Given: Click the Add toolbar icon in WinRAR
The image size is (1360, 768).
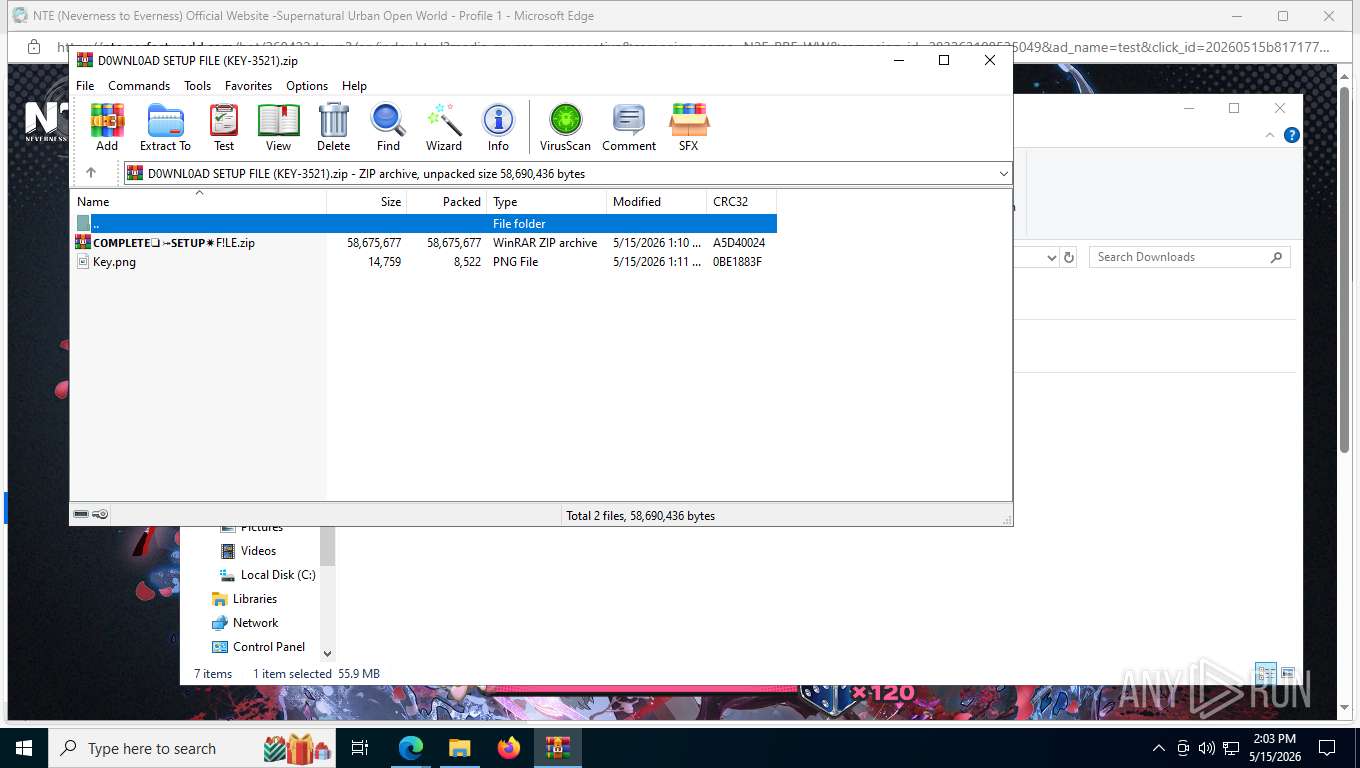Looking at the screenshot, I should (x=107, y=127).
